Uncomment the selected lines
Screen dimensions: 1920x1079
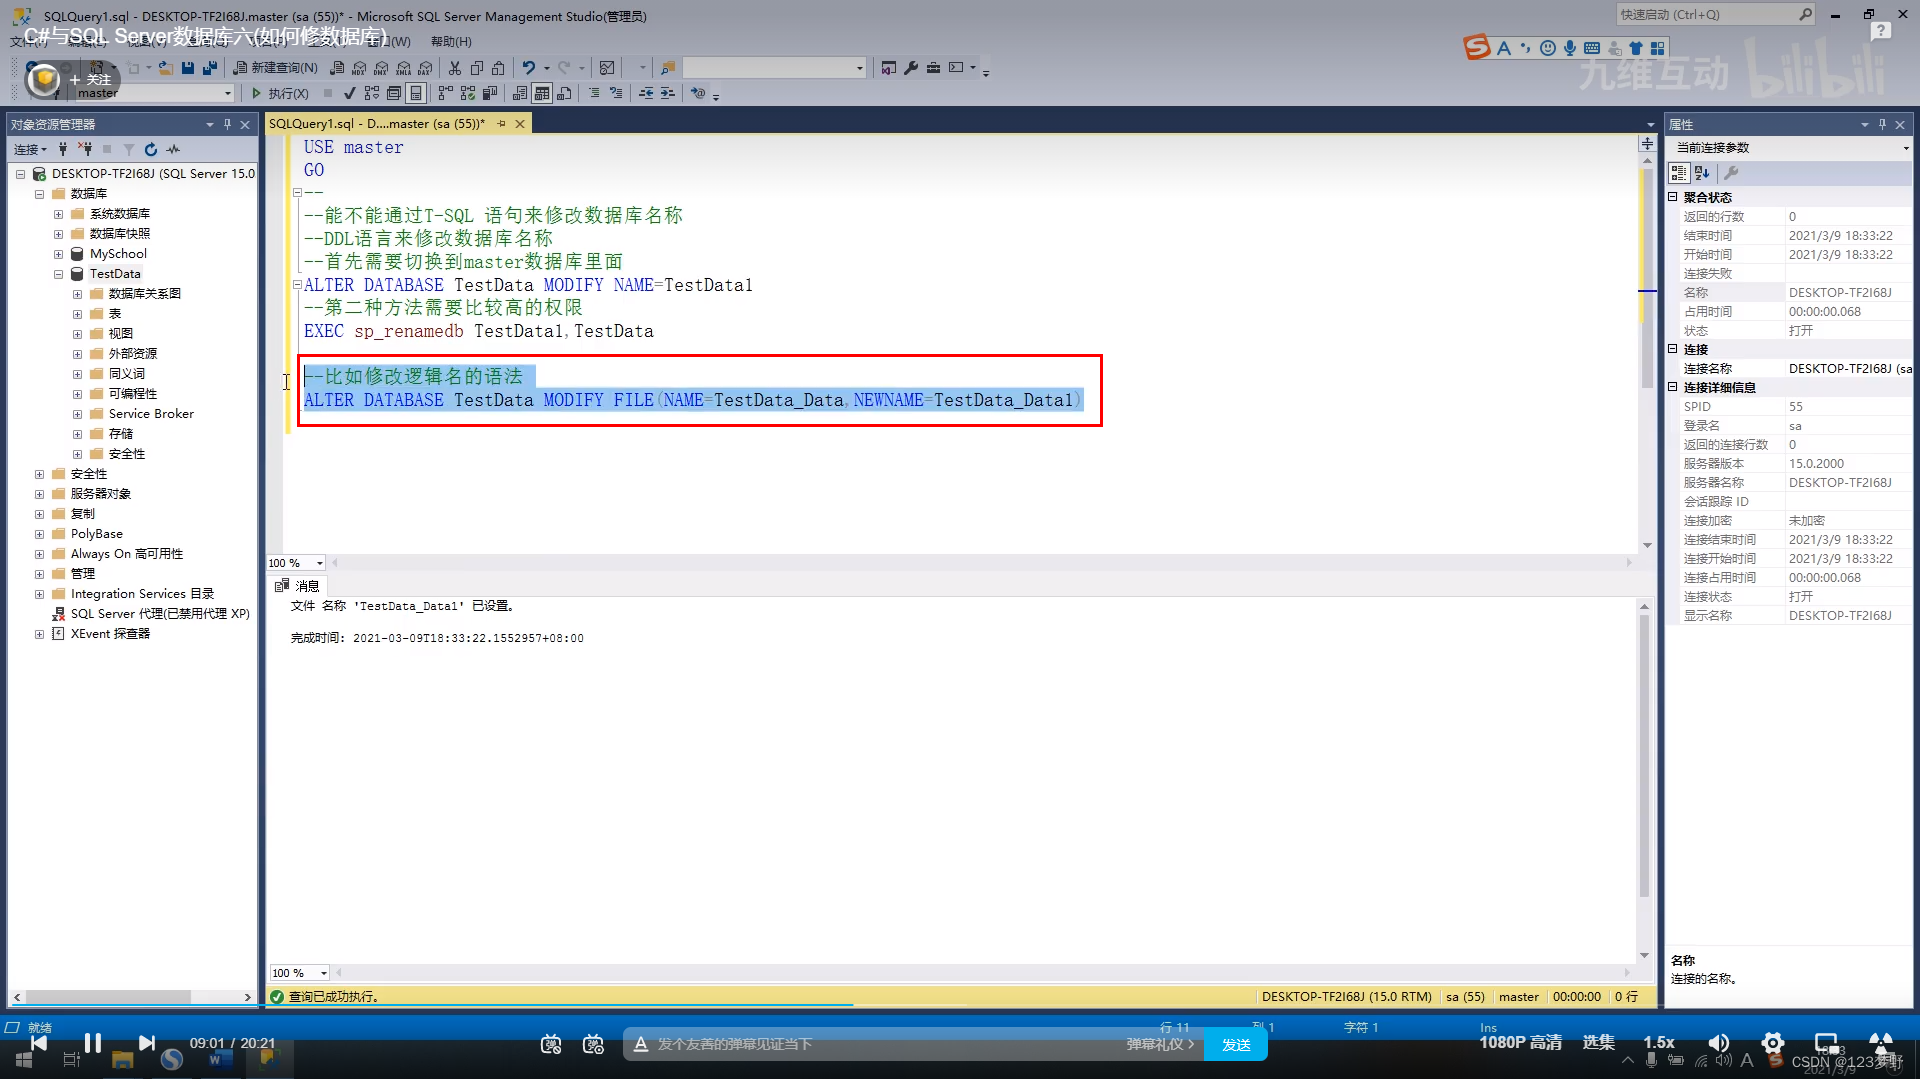(x=616, y=93)
